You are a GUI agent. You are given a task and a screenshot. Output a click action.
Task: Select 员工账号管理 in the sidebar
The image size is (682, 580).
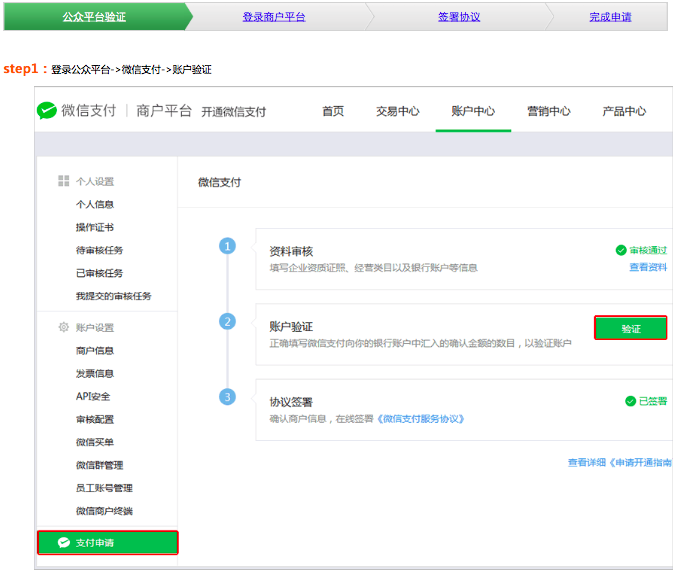pyautogui.click(x=104, y=488)
